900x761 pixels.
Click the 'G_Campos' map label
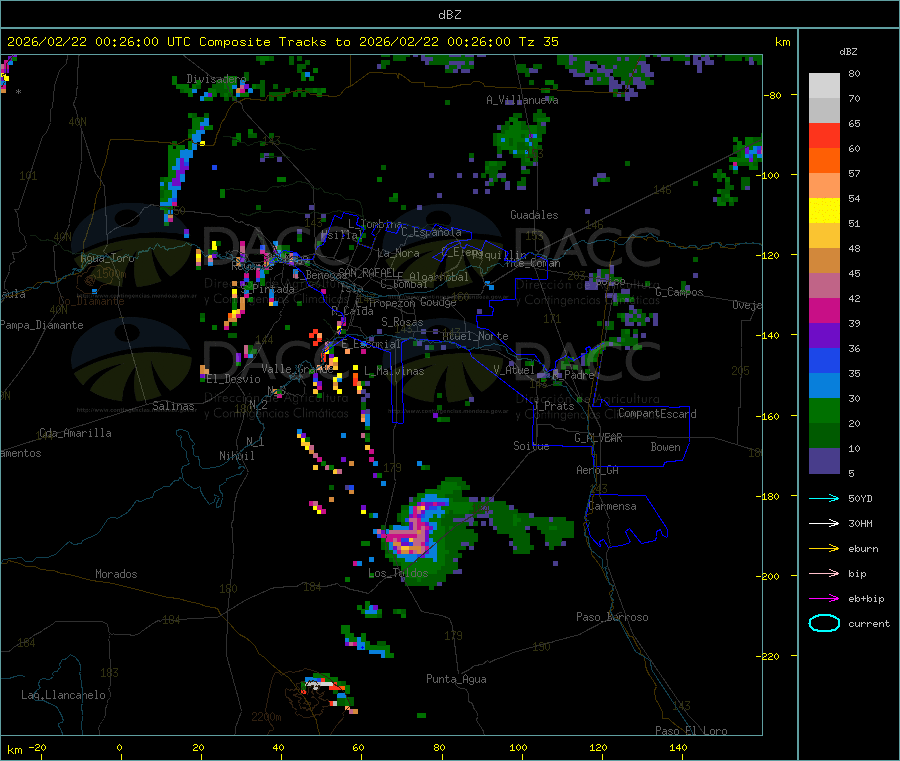click(679, 292)
